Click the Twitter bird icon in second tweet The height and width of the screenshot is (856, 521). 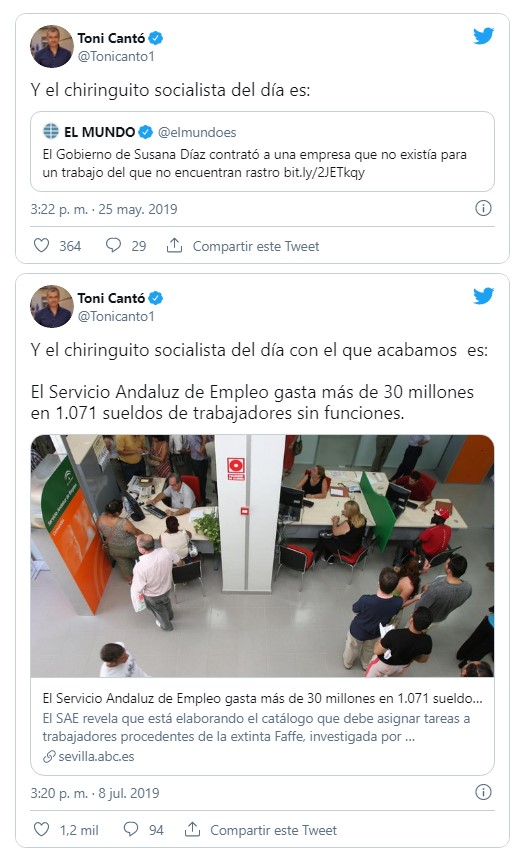[483, 296]
